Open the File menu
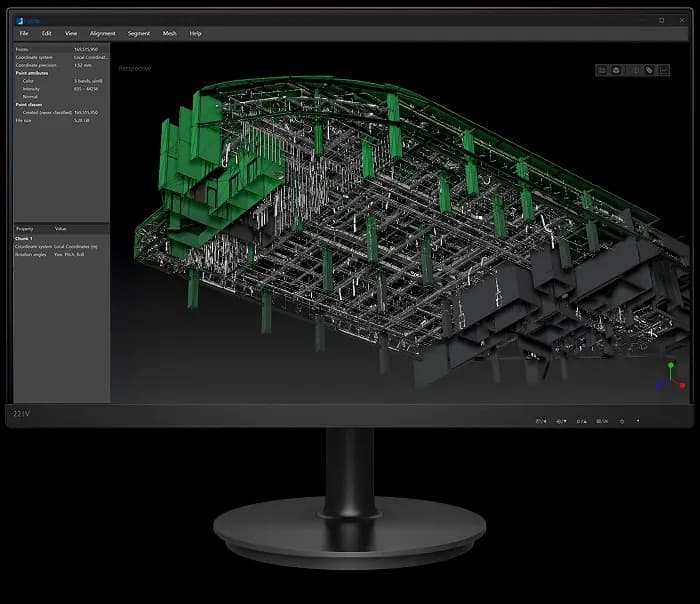 24,33
